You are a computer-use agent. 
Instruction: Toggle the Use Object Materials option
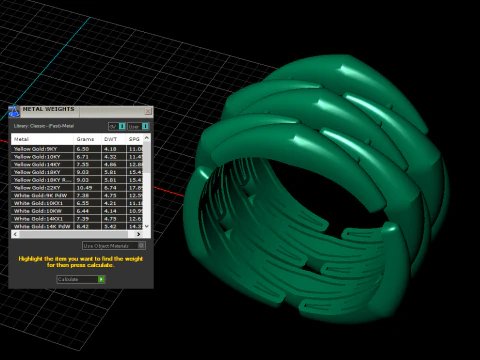pyautogui.click(x=114, y=246)
